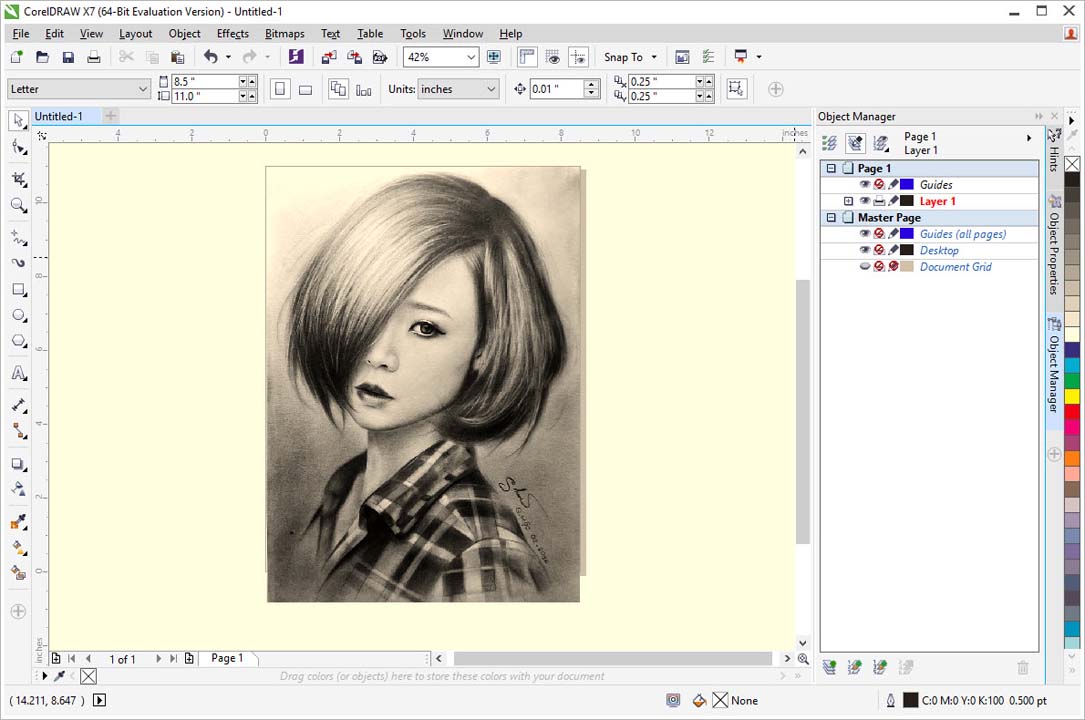
Task: Select the Polygon tool
Action: point(18,341)
